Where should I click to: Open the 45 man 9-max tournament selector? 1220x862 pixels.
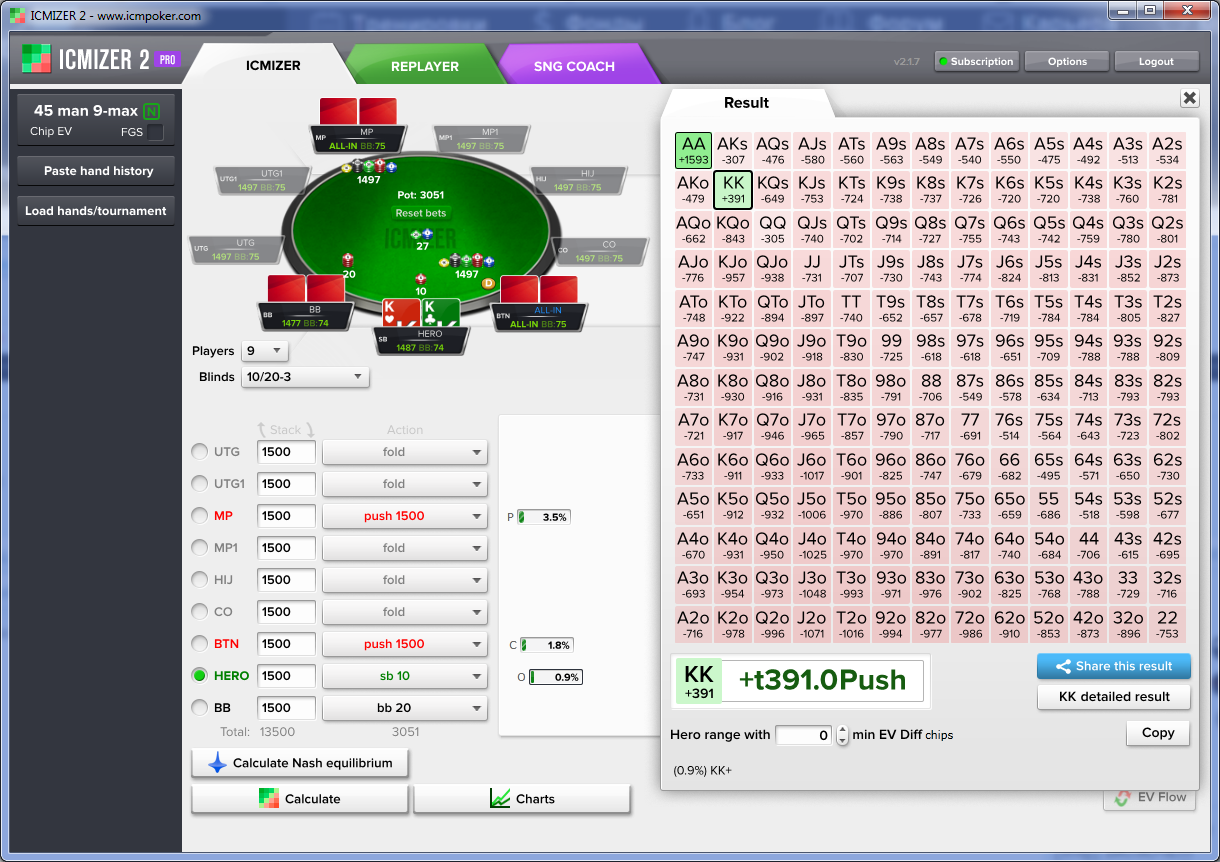coord(96,120)
